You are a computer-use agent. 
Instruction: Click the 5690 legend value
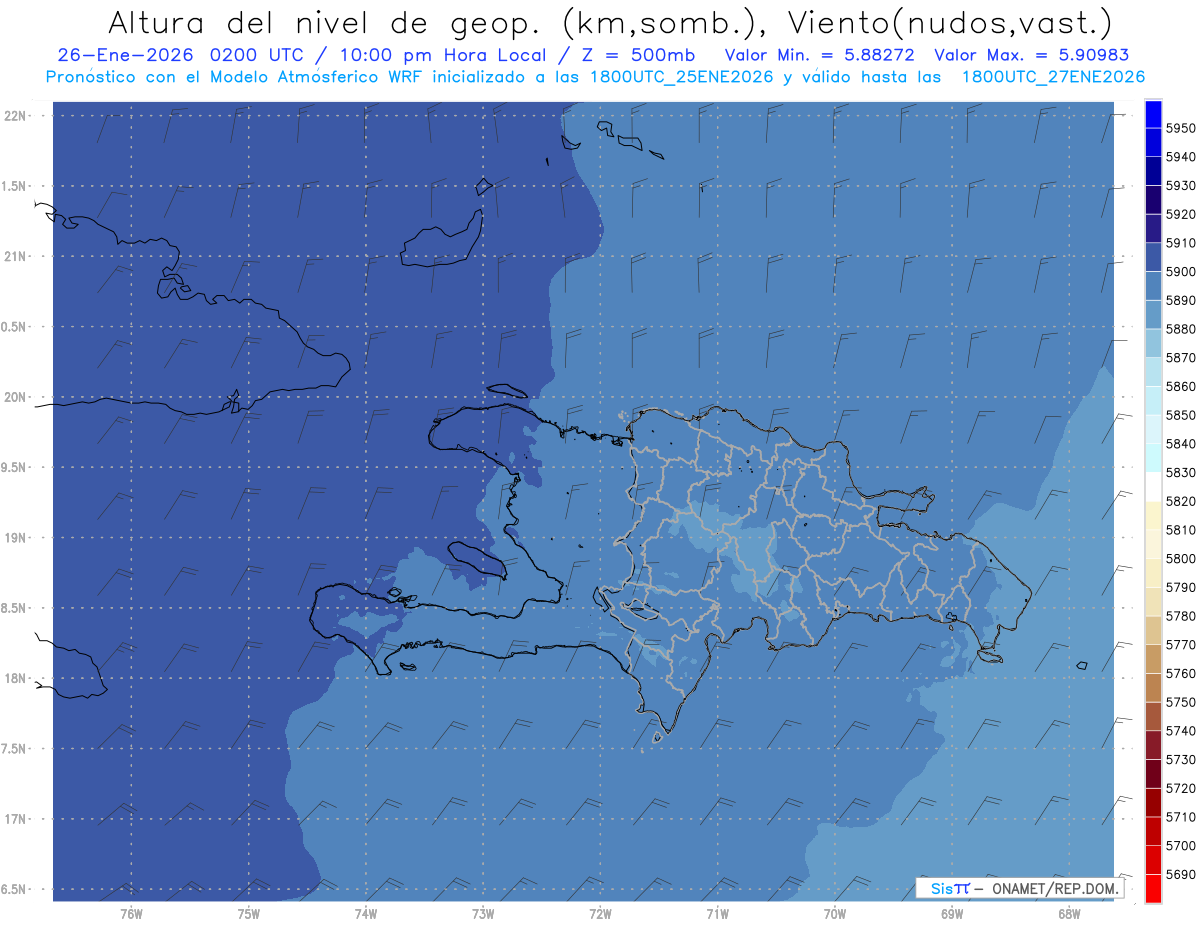coord(1180,874)
